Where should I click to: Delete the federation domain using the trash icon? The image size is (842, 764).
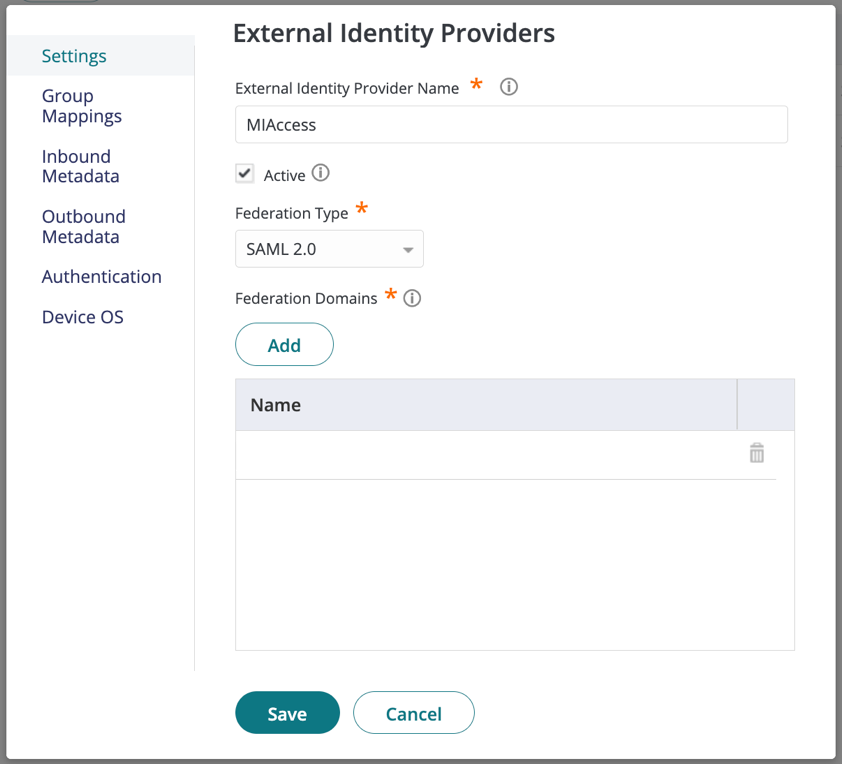click(x=756, y=453)
